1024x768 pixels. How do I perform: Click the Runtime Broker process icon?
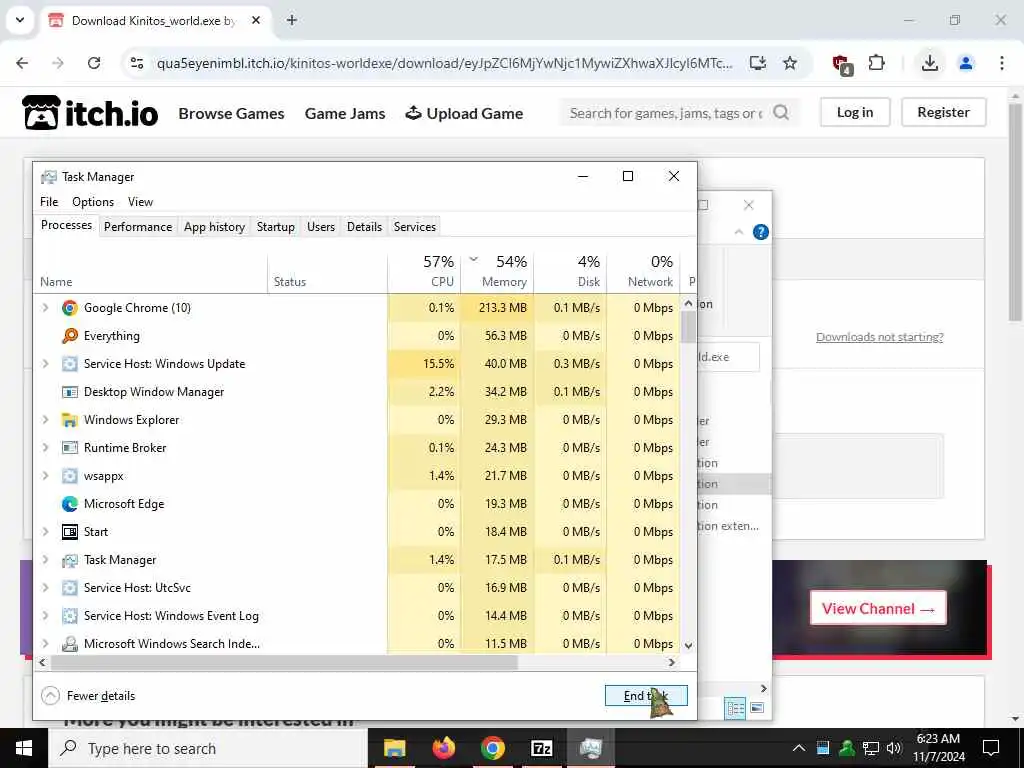(70, 448)
